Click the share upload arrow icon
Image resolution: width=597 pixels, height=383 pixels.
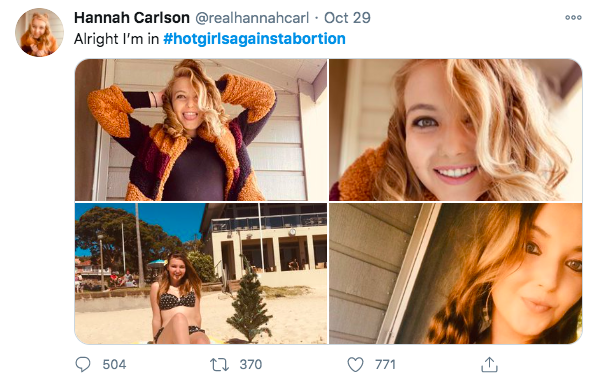489,365
